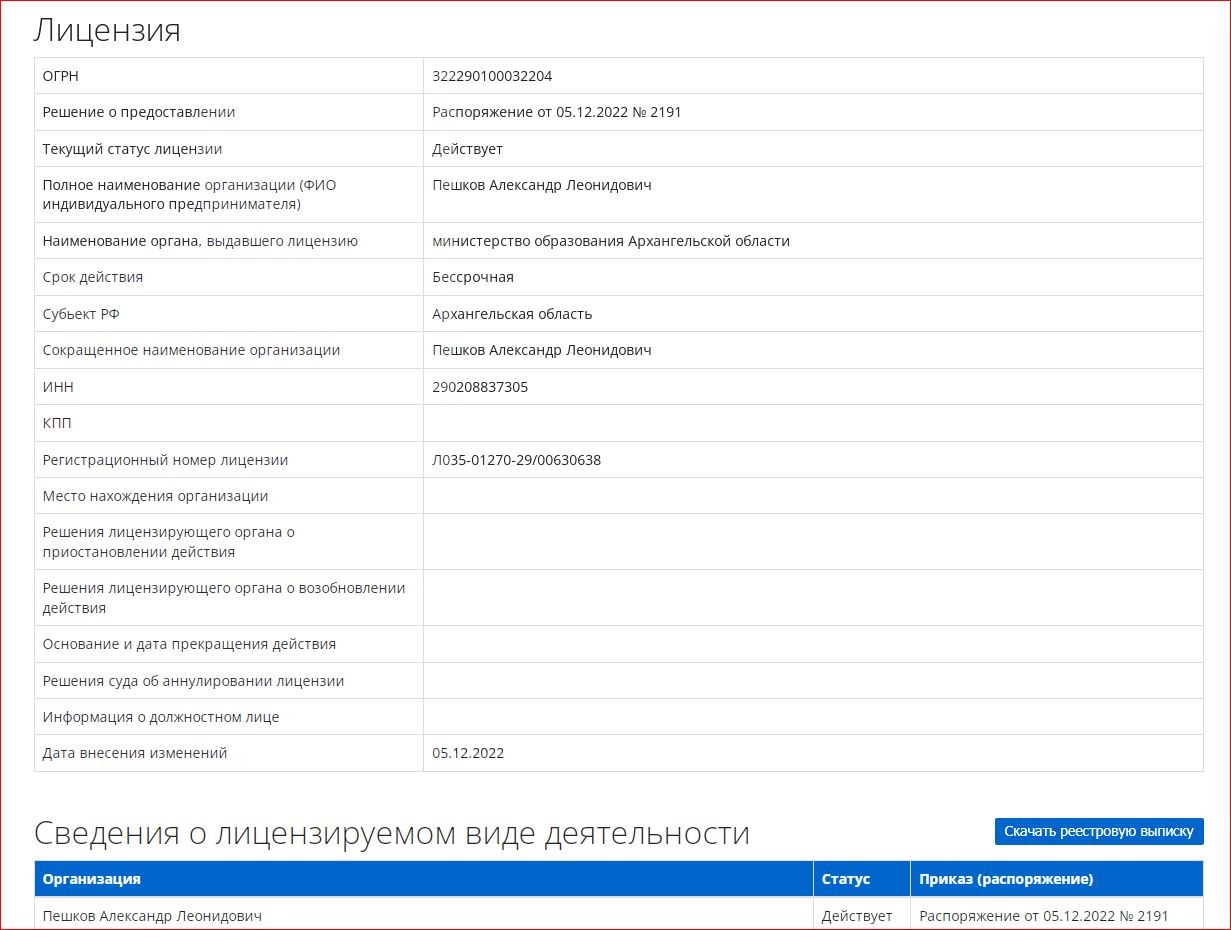Click the Решение о предоставлении order value
1231x930 pixels.
coord(556,112)
